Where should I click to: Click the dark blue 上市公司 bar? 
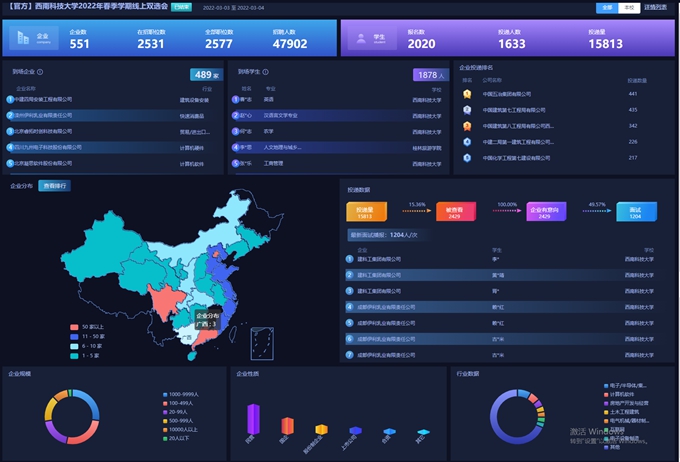click(x=356, y=430)
